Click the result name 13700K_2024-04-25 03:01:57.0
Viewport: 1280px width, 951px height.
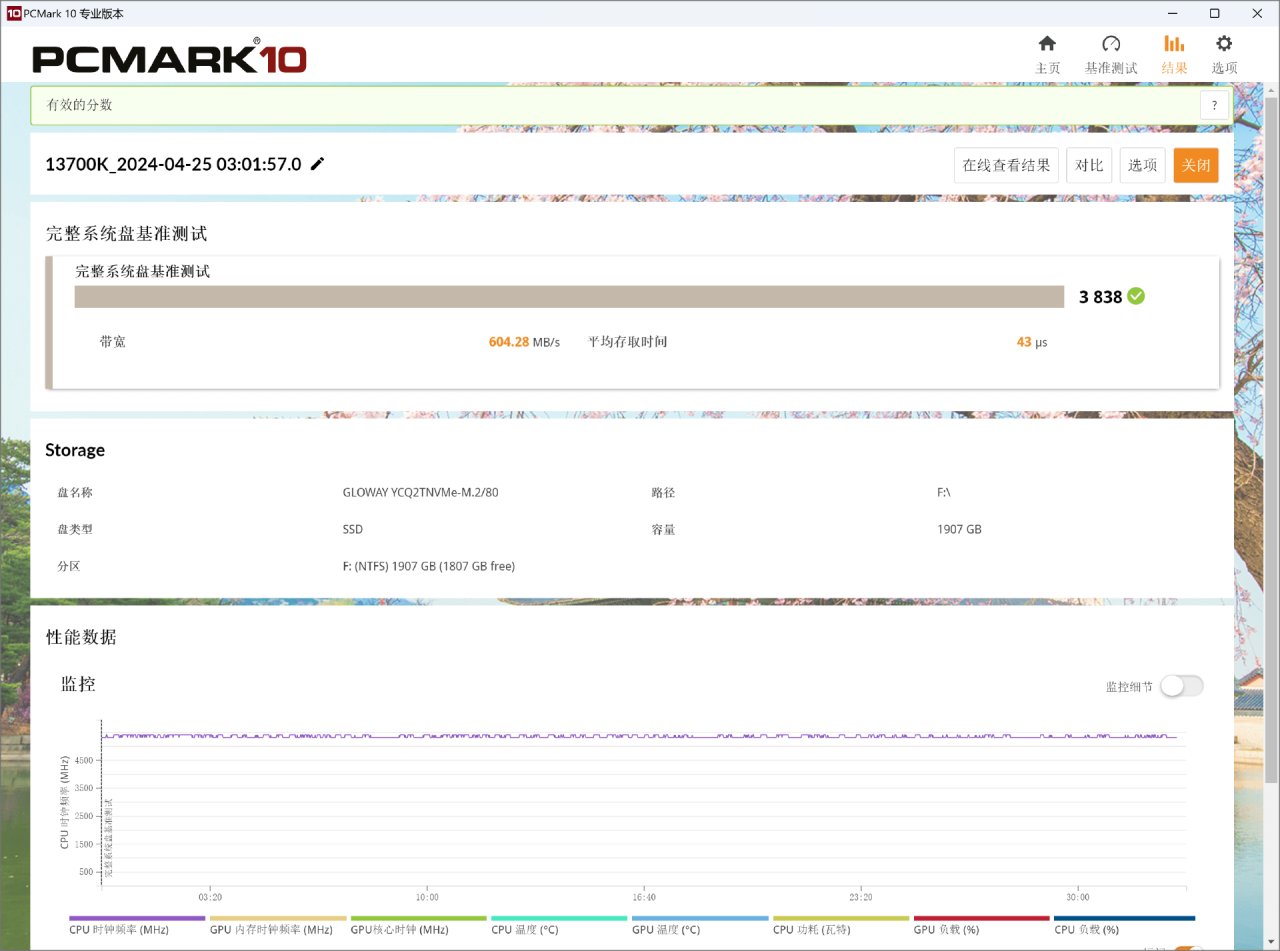[173, 164]
